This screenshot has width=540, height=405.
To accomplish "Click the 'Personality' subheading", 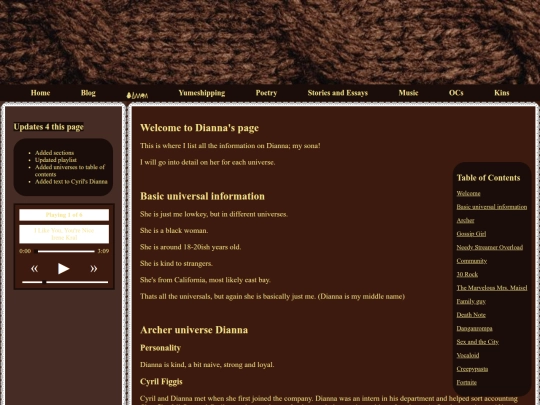I will coord(160,348).
